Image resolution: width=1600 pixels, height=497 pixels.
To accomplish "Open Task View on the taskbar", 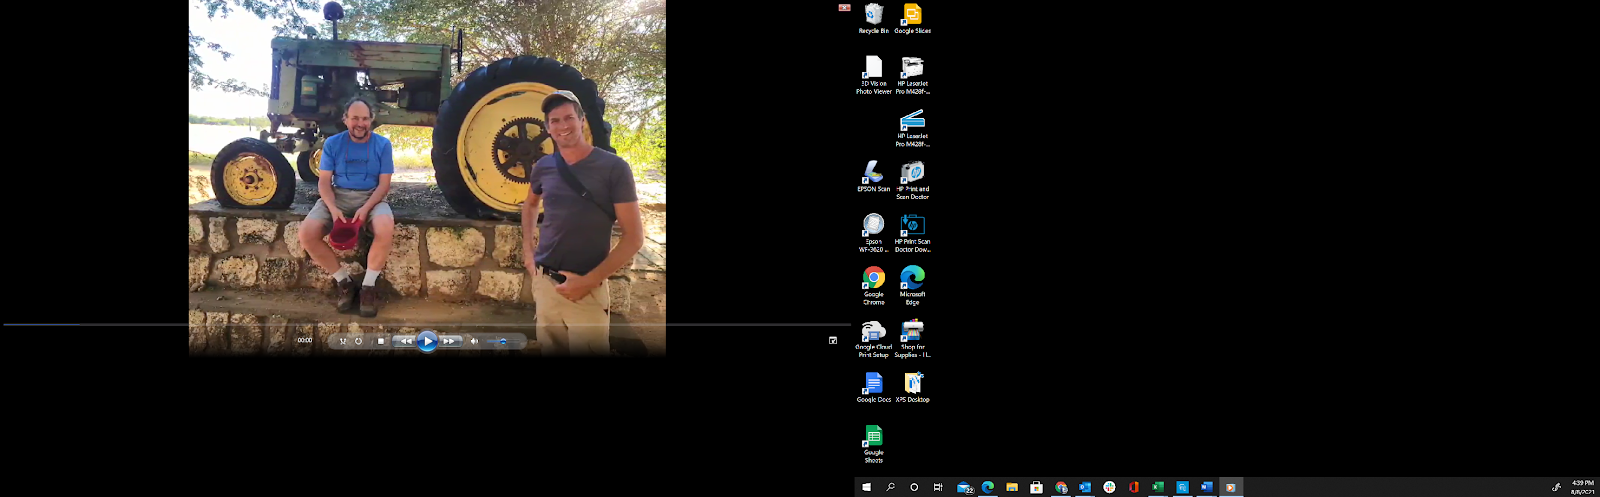I will (938, 487).
